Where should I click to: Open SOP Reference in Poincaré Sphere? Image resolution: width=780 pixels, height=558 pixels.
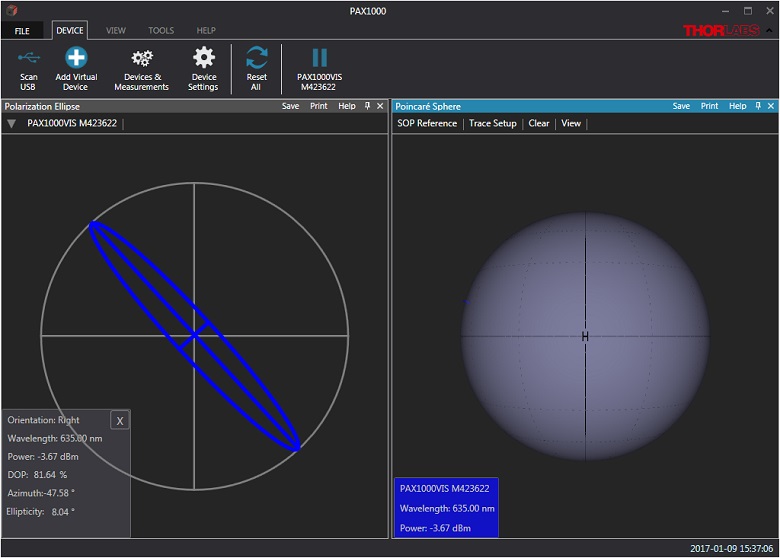pos(427,124)
